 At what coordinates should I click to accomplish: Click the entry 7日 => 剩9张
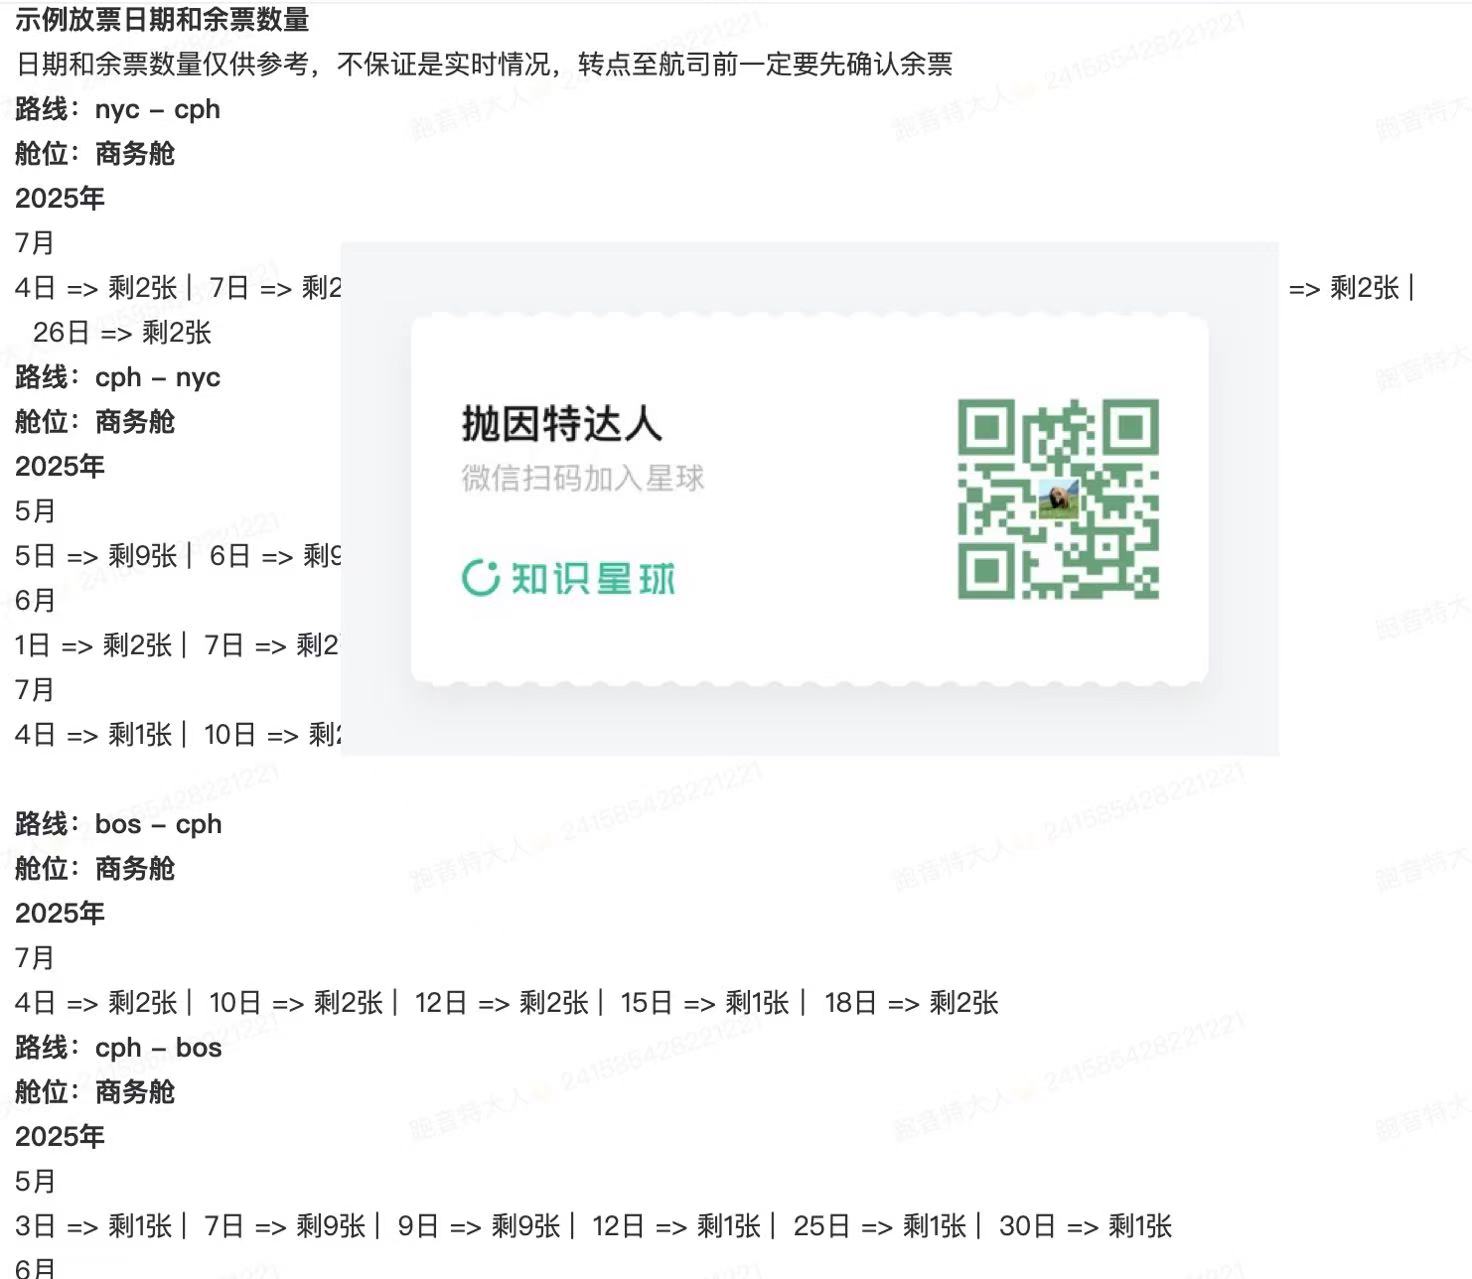pyautogui.click(x=285, y=1226)
